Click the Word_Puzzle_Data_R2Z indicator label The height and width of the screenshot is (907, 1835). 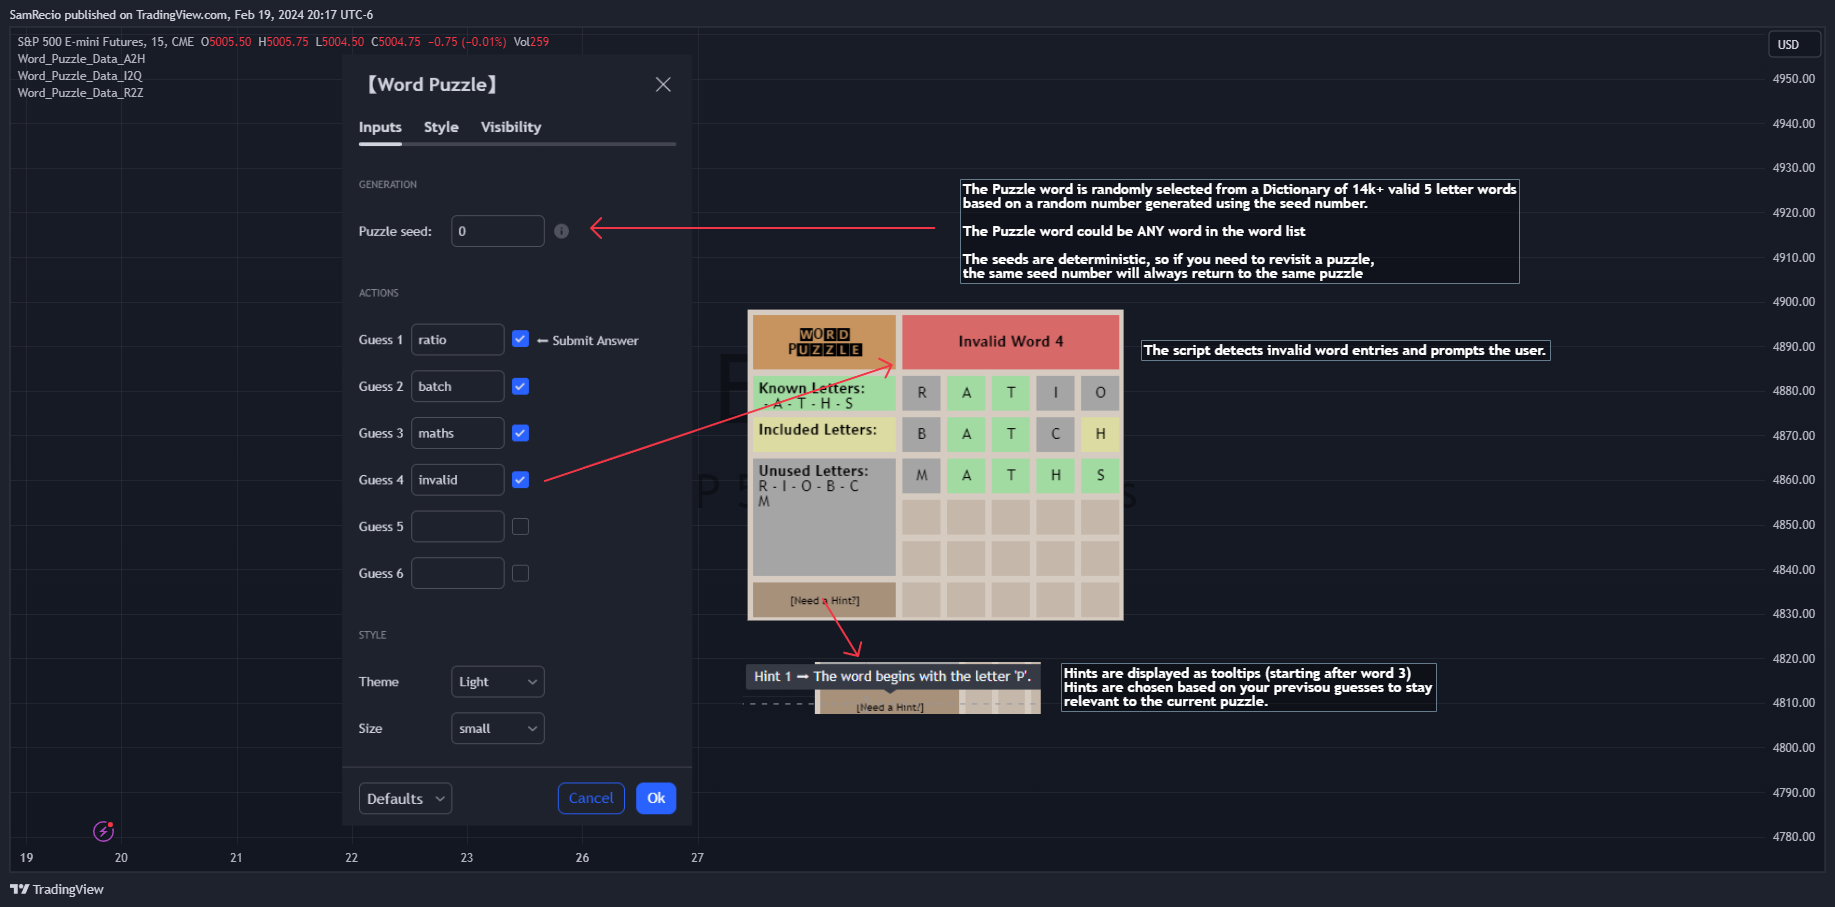[x=80, y=93]
